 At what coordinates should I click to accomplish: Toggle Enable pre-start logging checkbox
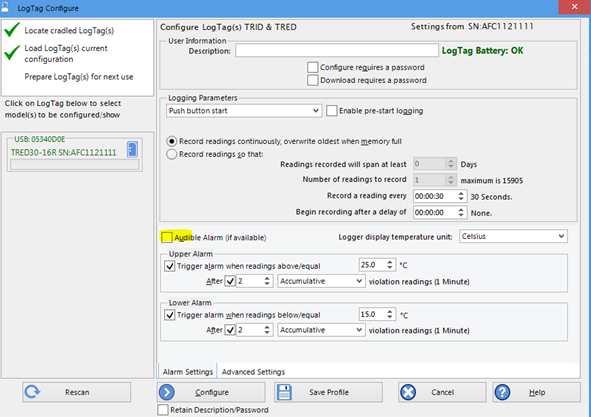click(x=331, y=110)
